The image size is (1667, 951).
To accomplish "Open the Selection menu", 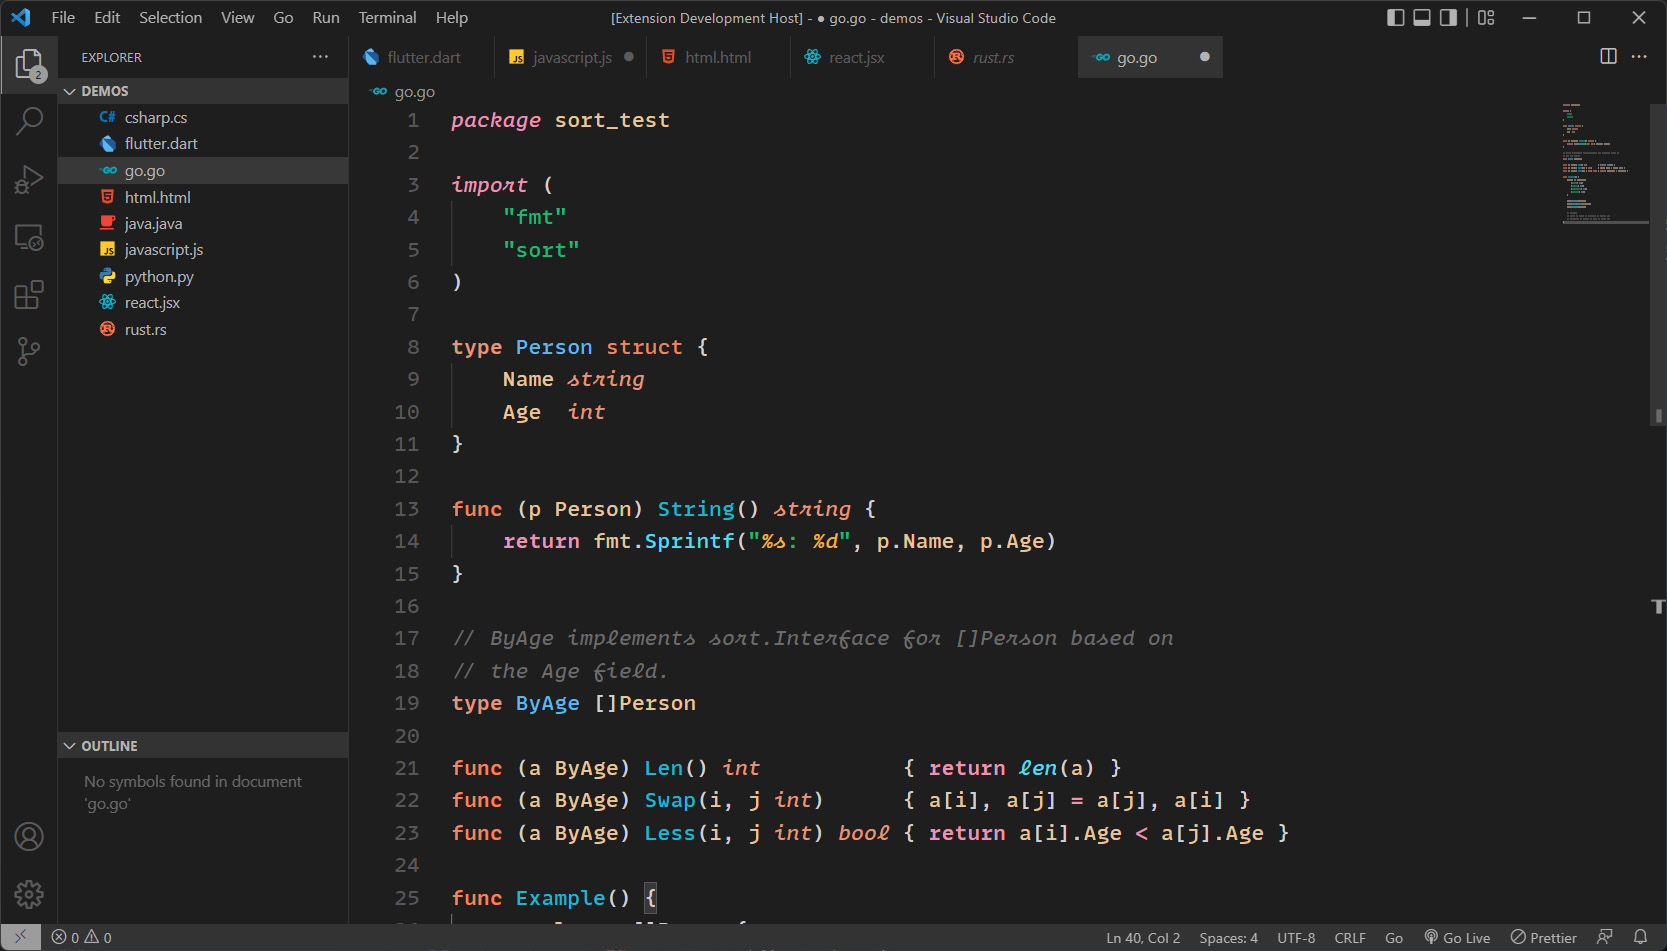I will [x=170, y=17].
